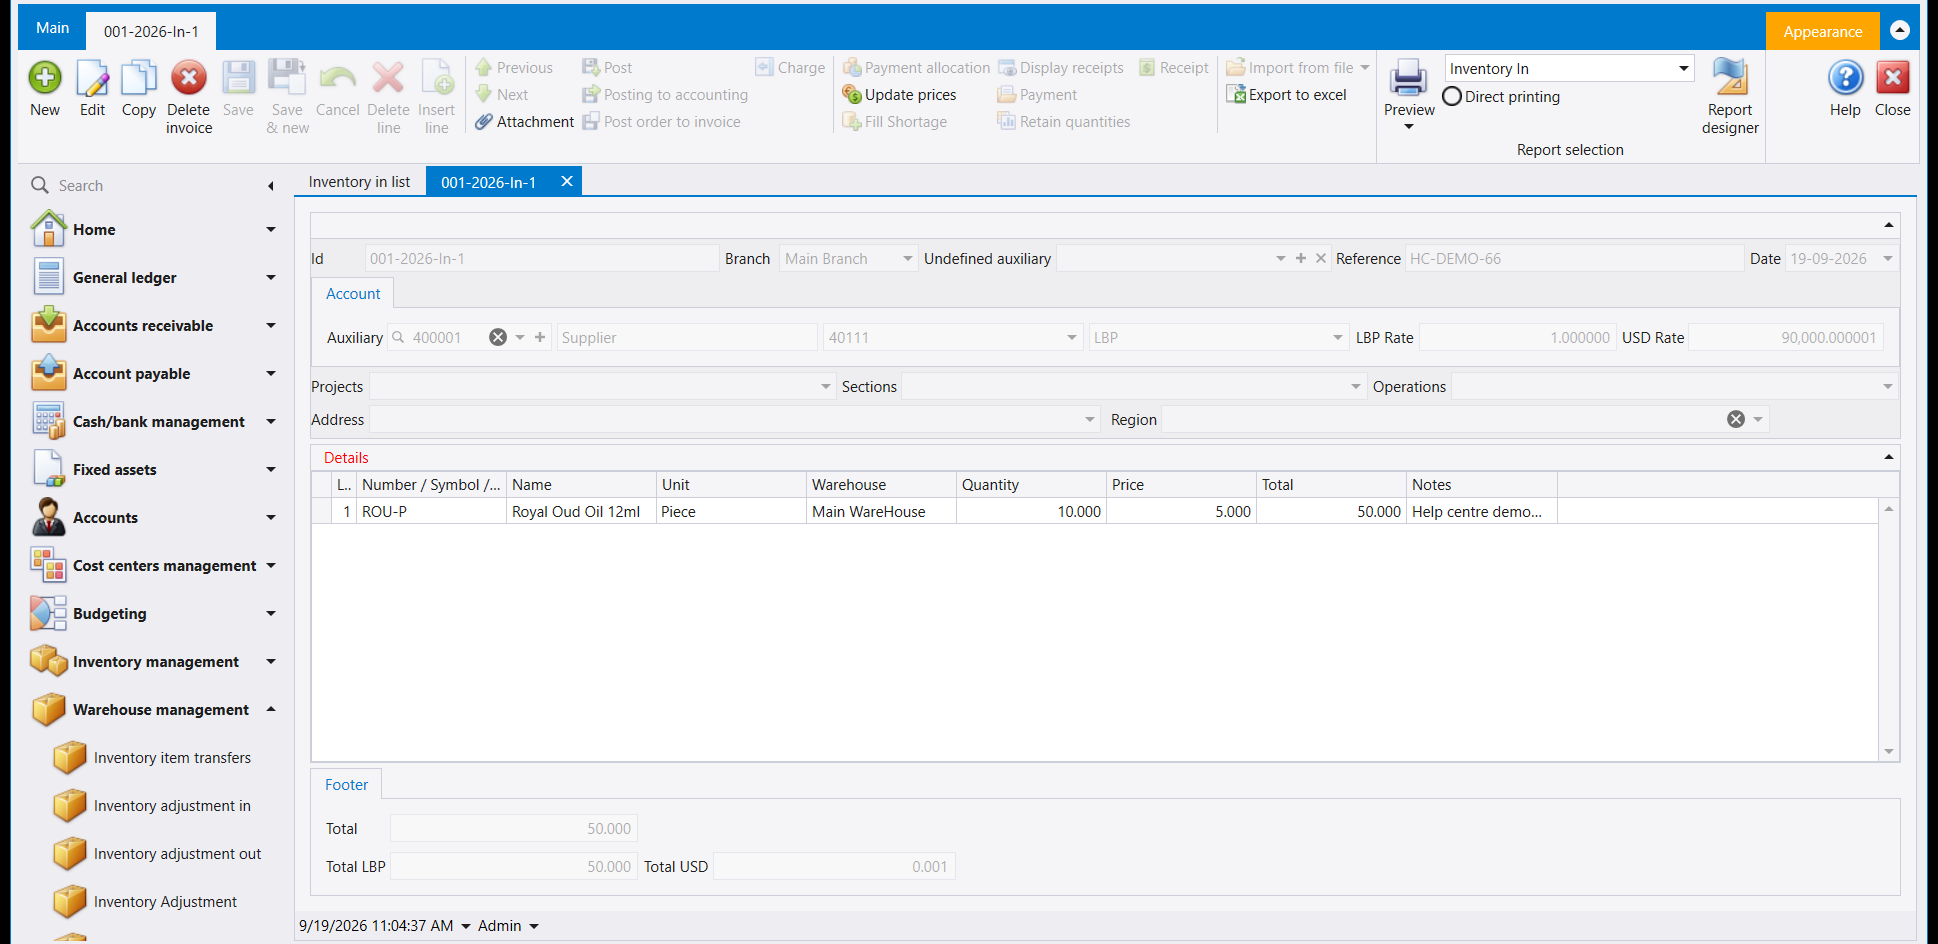Switch to the Main ribbon tab
Viewport: 1938px width, 944px height.
point(52,28)
